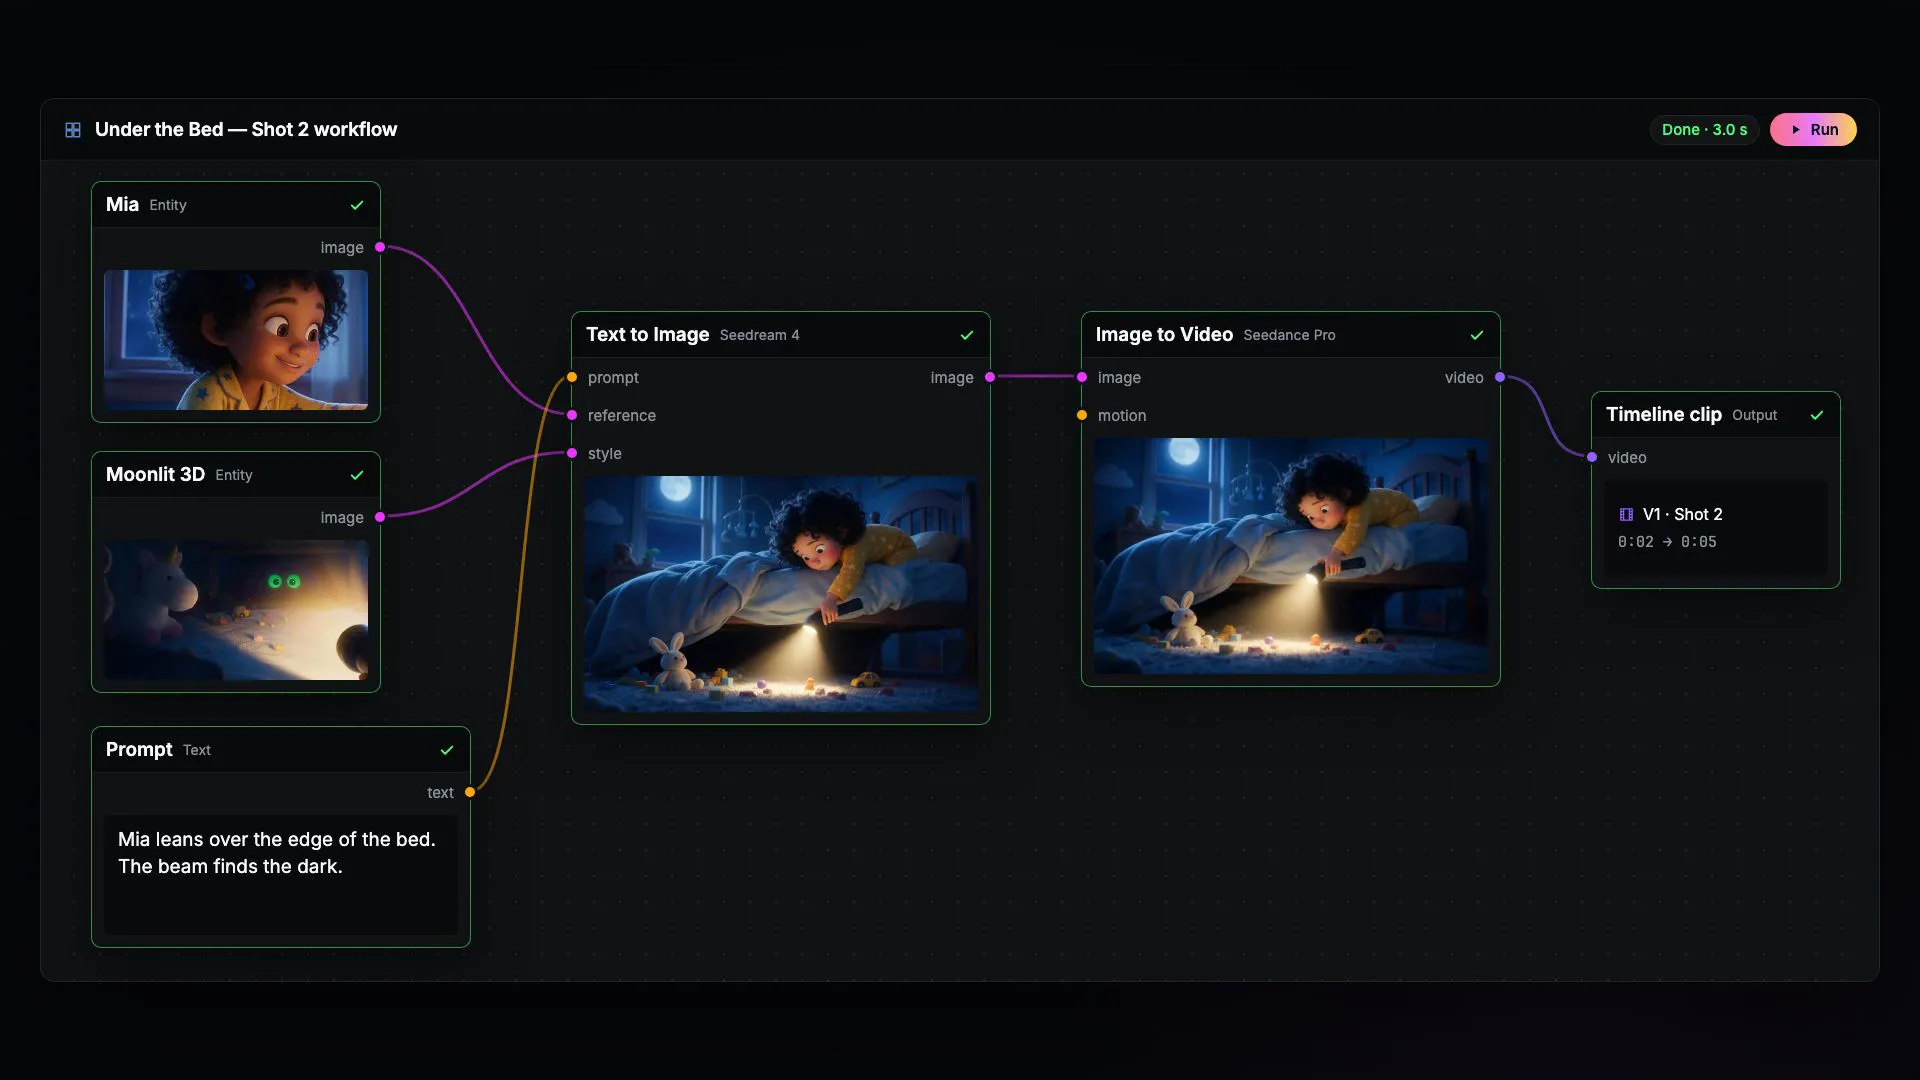Click the Prompt node title

coord(139,750)
